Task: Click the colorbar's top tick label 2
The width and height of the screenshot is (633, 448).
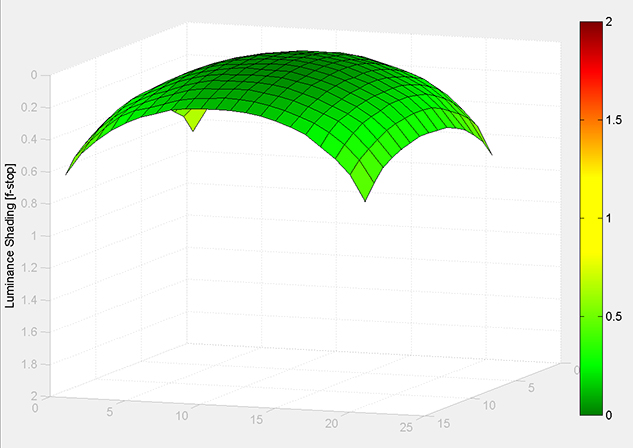Action: 609,22
